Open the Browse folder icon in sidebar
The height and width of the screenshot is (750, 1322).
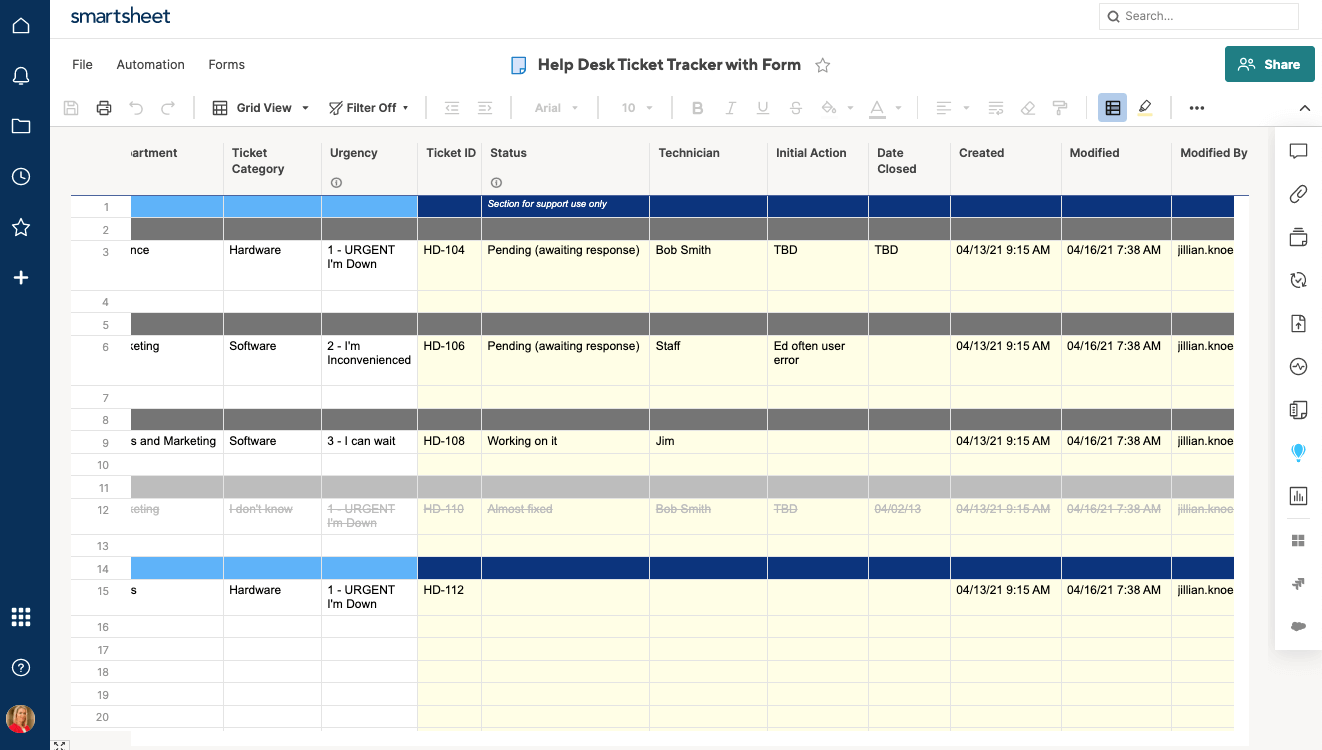click(21, 126)
